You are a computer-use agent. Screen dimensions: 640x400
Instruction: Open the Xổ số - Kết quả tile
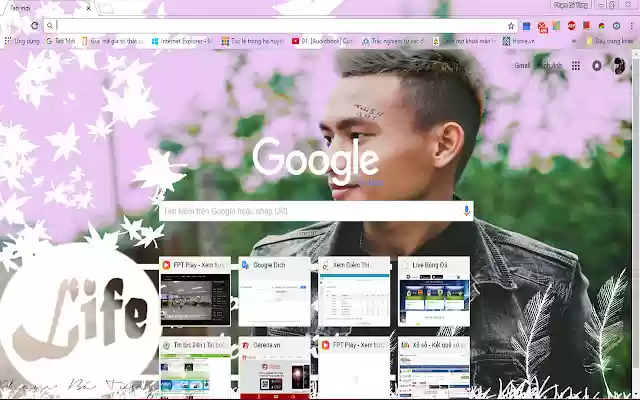coord(434,367)
